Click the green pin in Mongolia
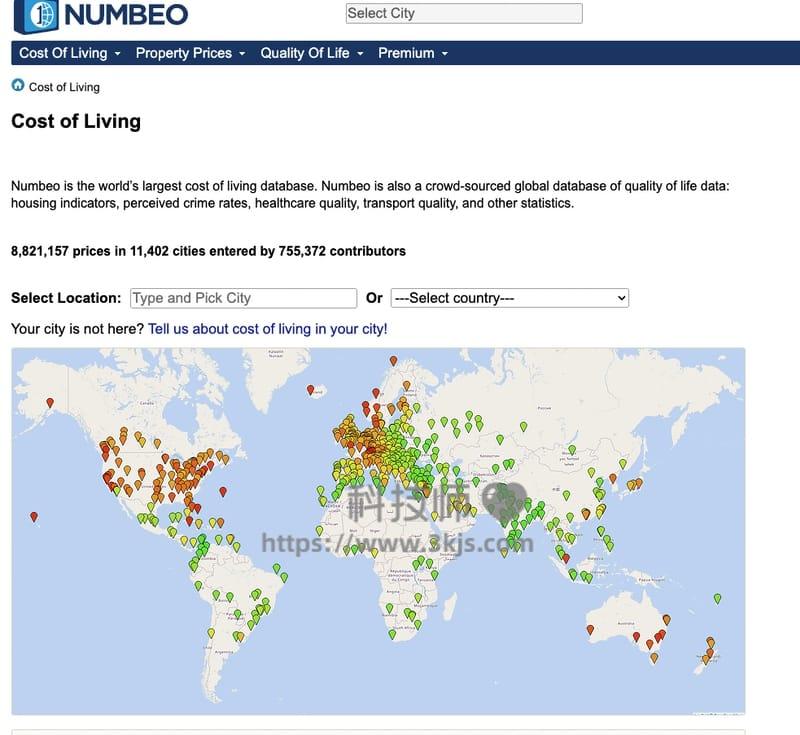 [572, 449]
